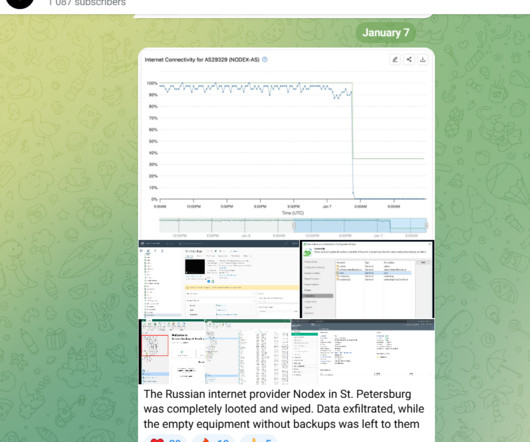Click the January 7 date badge
This screenshot has height=442, width=530.
click(386, 33)
